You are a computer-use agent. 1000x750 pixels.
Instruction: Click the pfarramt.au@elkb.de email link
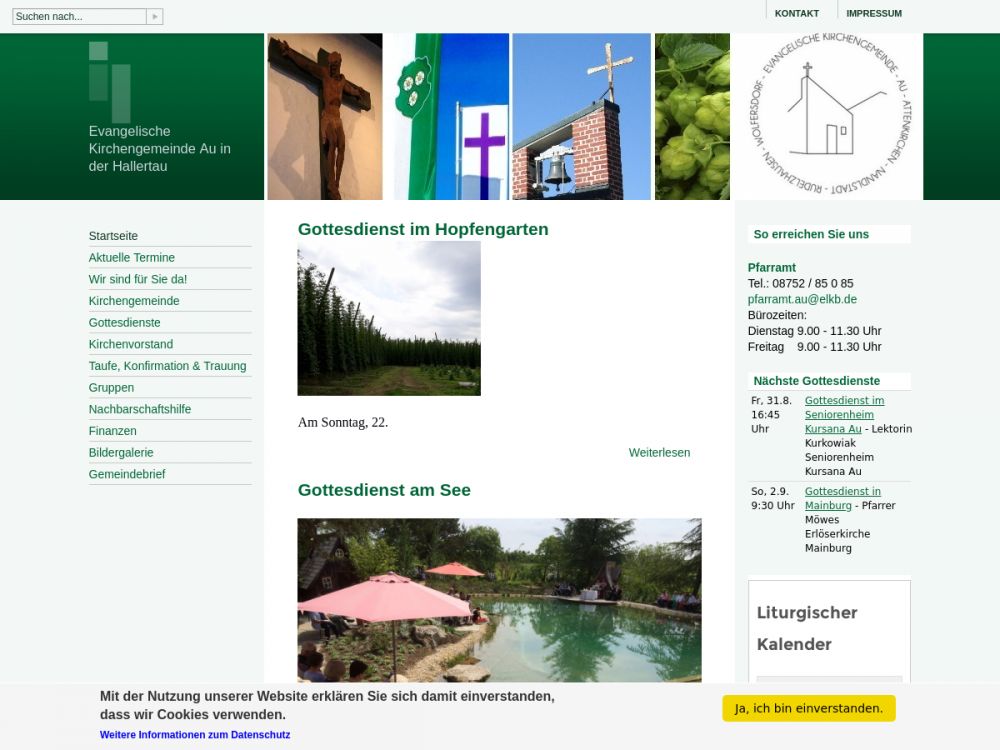[x=802, y=299]
